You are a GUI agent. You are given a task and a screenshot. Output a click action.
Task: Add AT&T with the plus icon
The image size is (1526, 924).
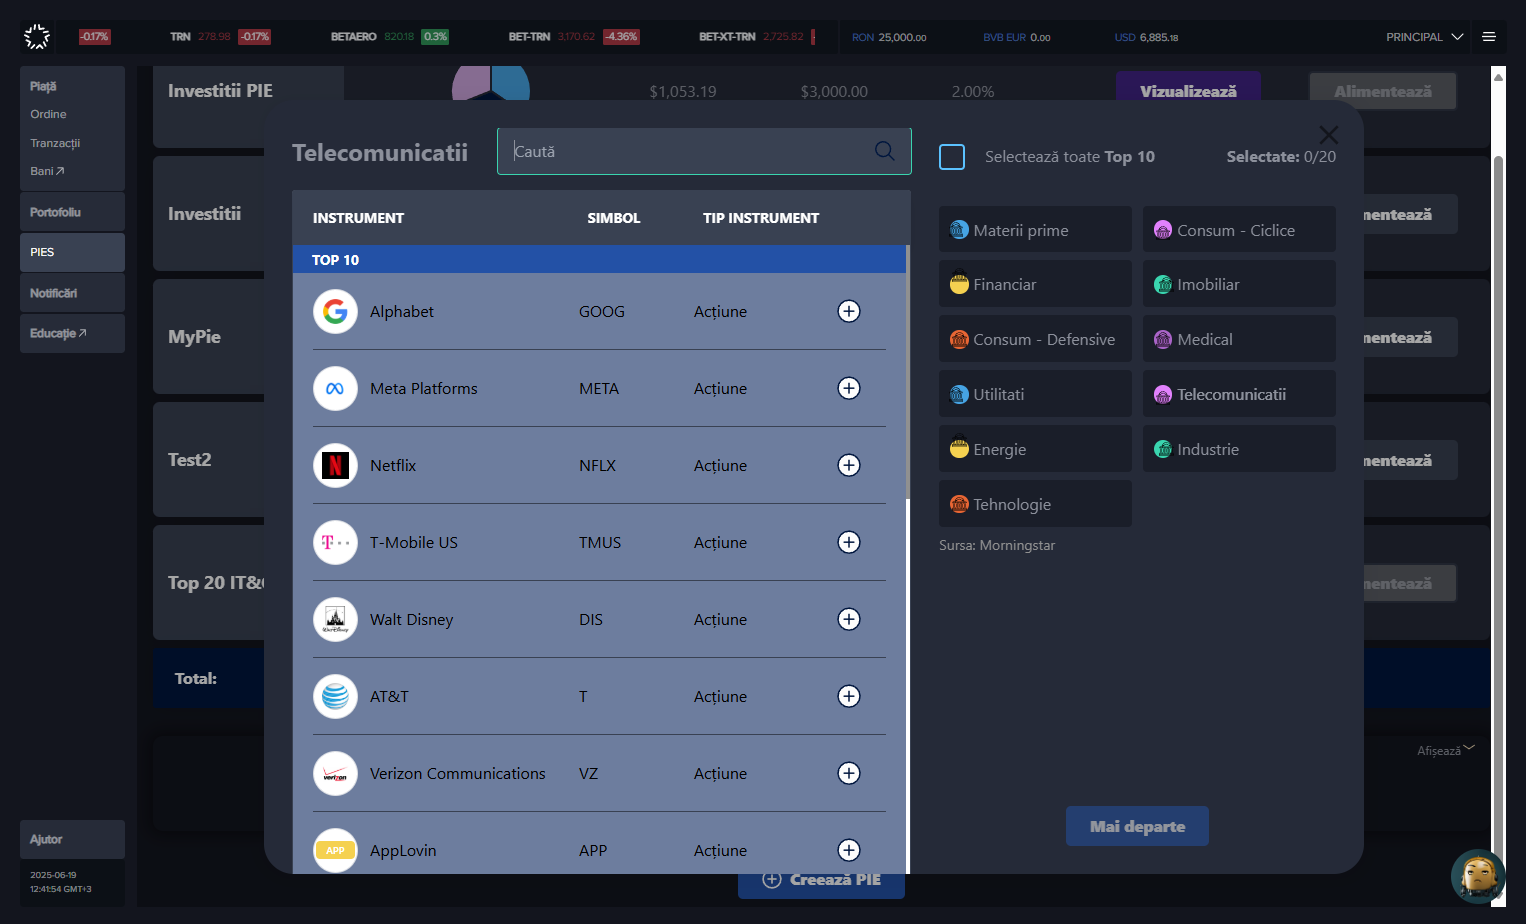tap(849, 696)
